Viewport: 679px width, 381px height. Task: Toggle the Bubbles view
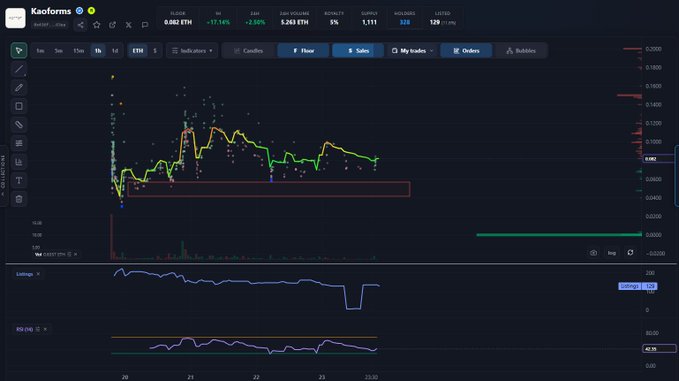[521, 51]
